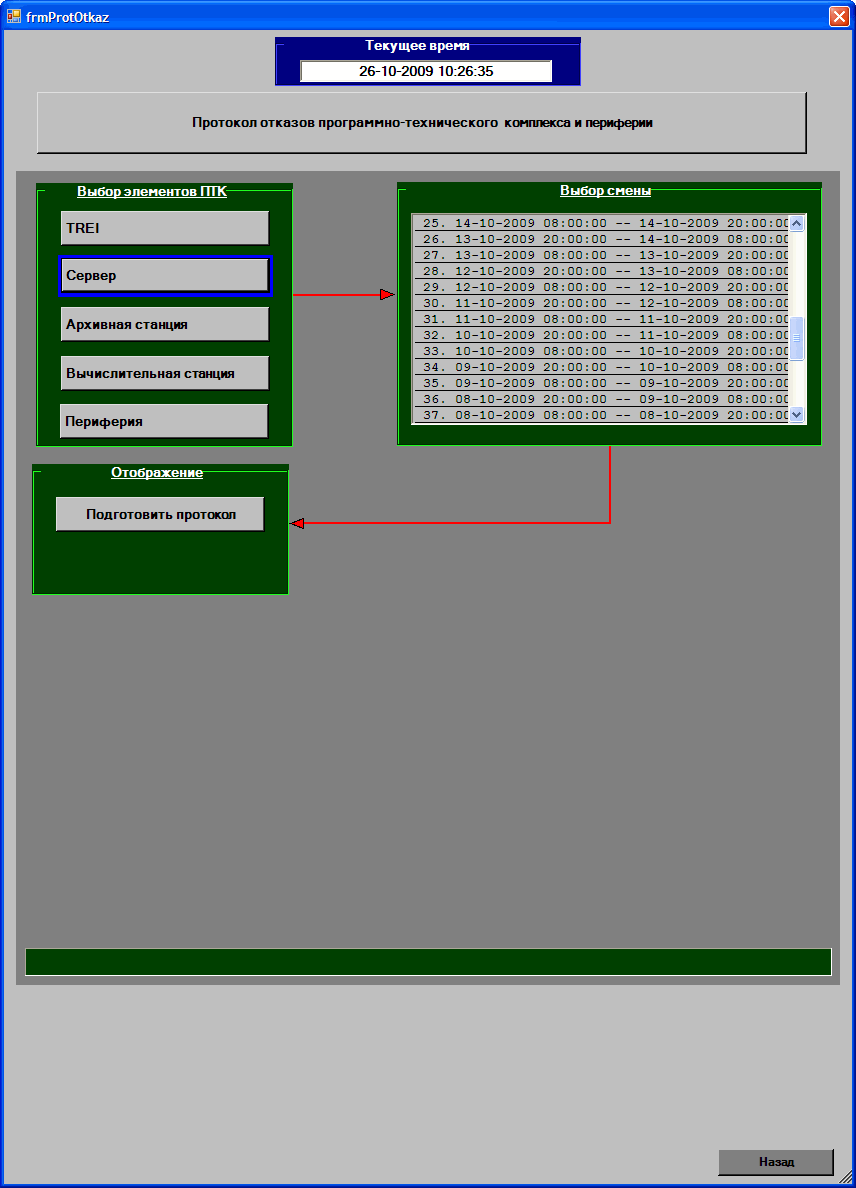Select shift row 32. 10-10-2009 20:00:00
Image resolution: width=856 pixels, height=1188 pixels.
click(x=601, y=335)
